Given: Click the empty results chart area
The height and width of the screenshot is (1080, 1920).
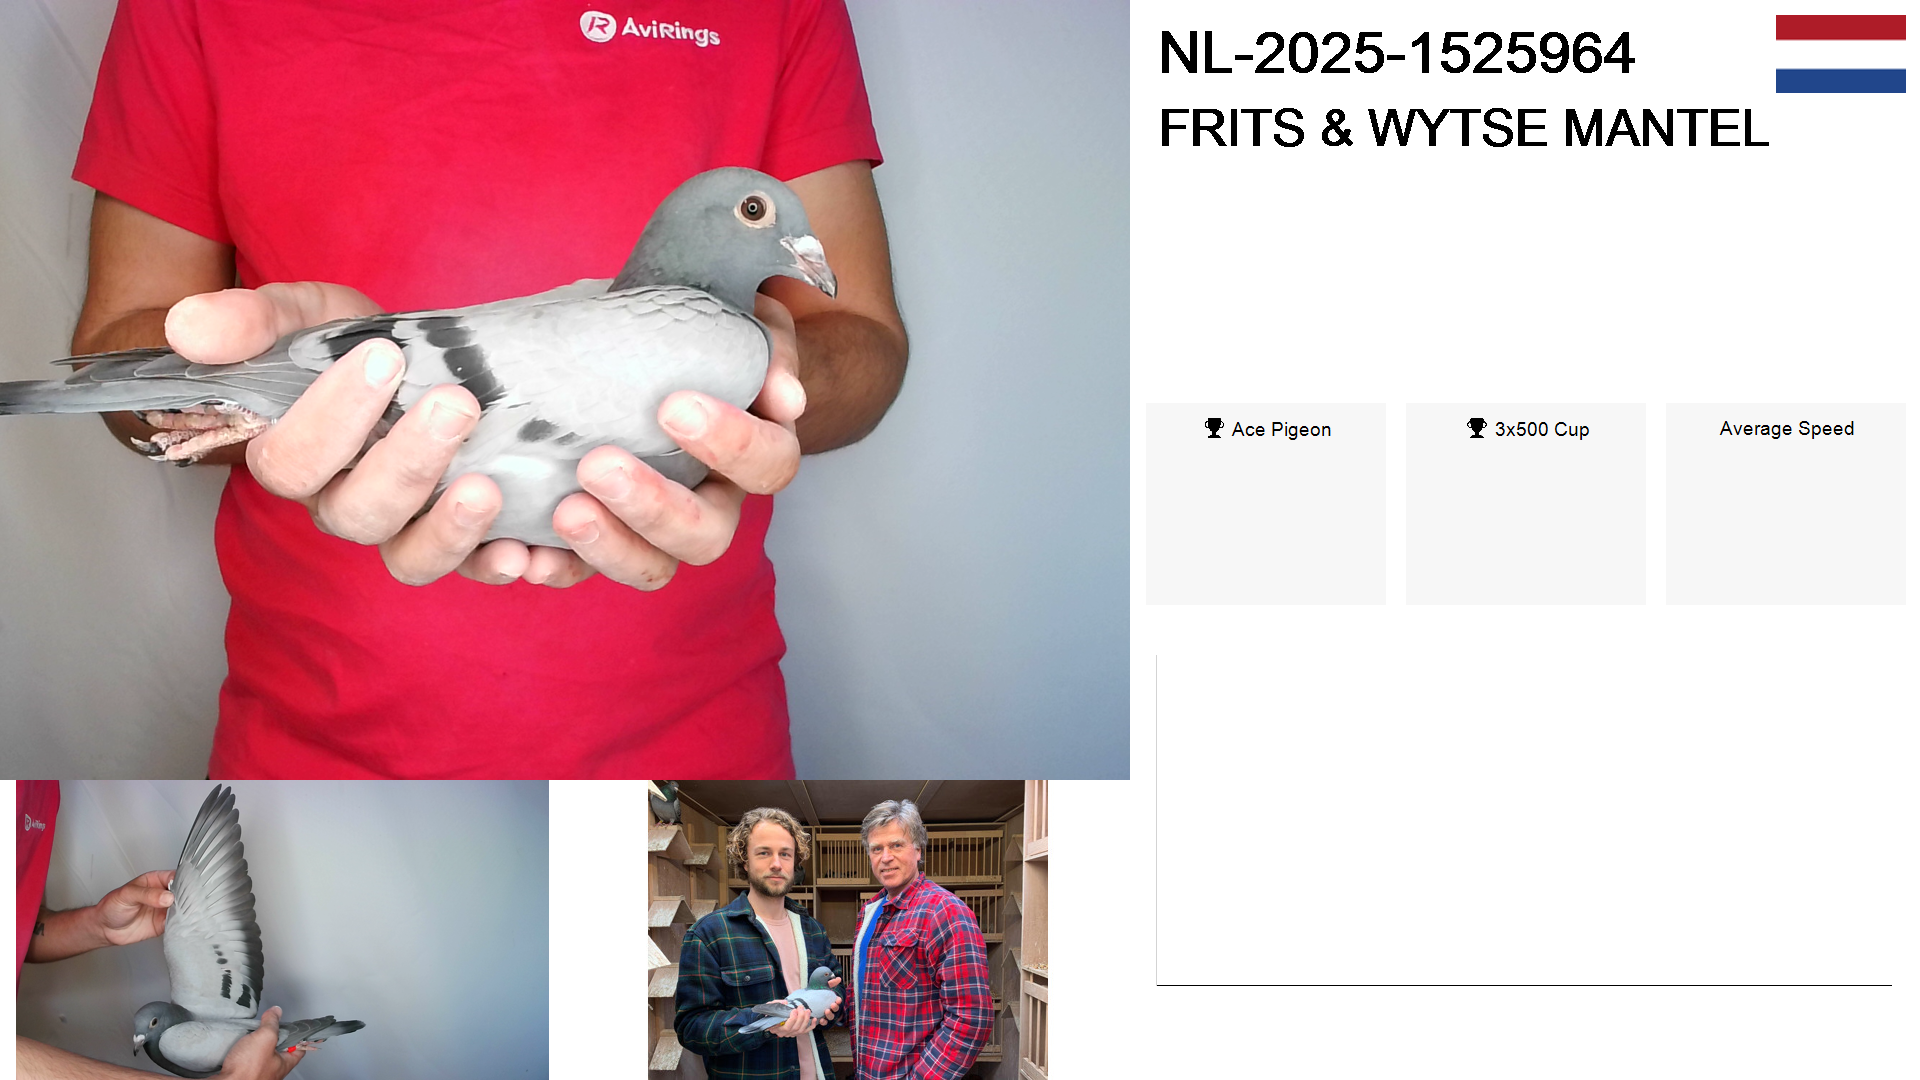Looking at the screenshot, I should 1524,820.
